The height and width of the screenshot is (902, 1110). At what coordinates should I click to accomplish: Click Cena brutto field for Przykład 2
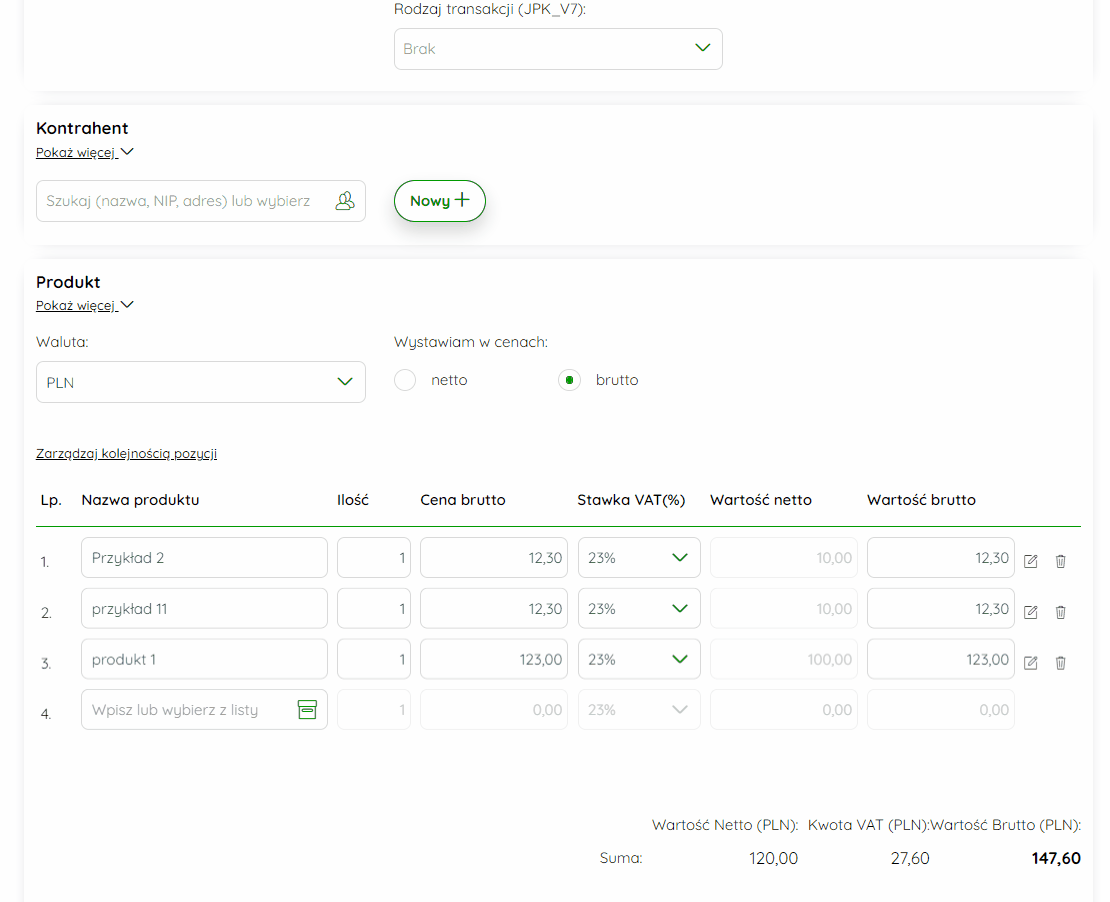[x=493, y=558]
